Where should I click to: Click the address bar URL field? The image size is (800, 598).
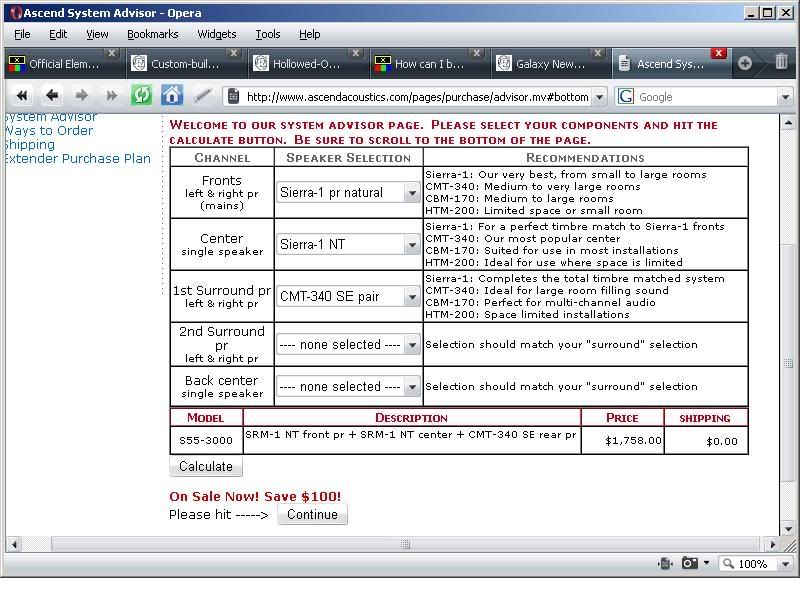(417, 96)
